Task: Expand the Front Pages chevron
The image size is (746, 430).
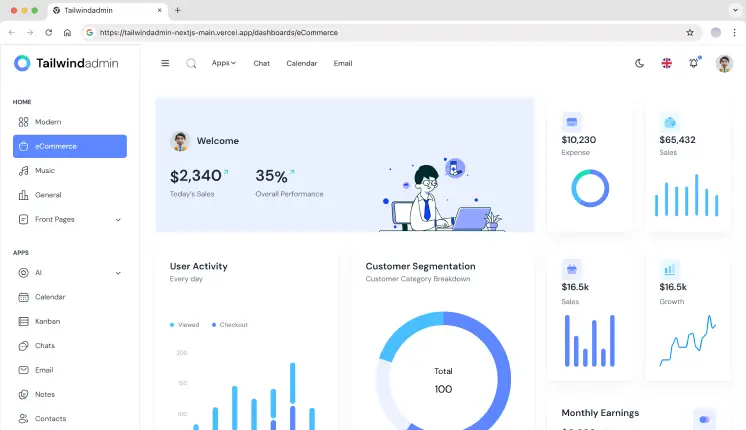Action: (x=118, y=220)
